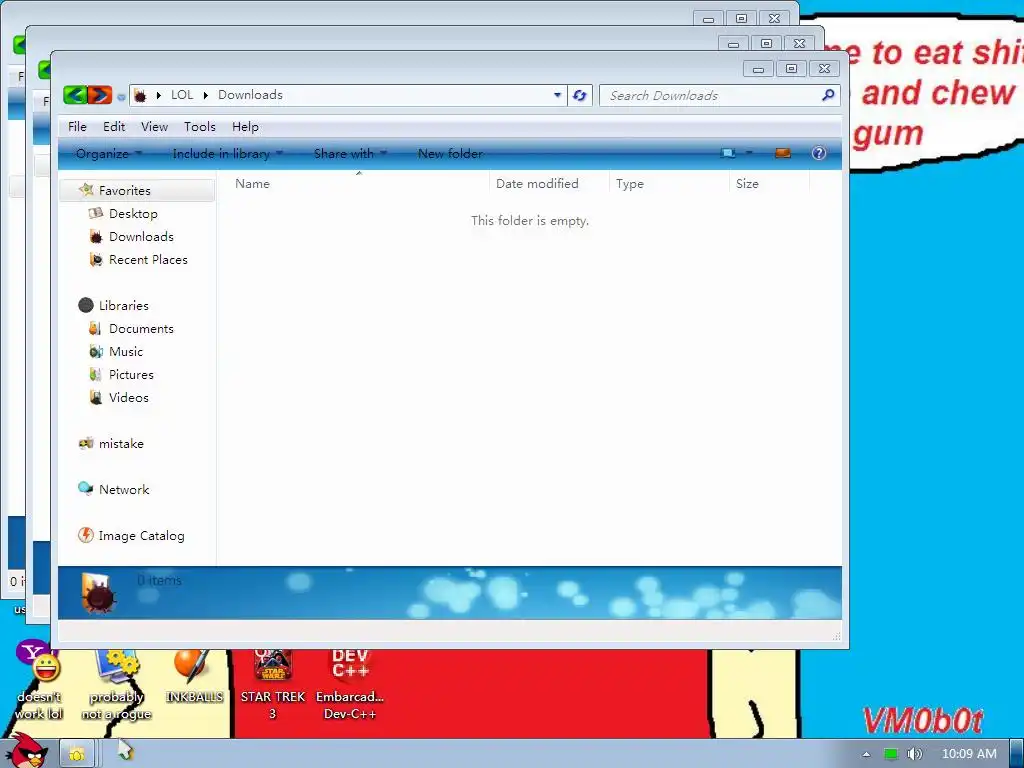Click the Explorer taskbar button

[x=77, y=754]
